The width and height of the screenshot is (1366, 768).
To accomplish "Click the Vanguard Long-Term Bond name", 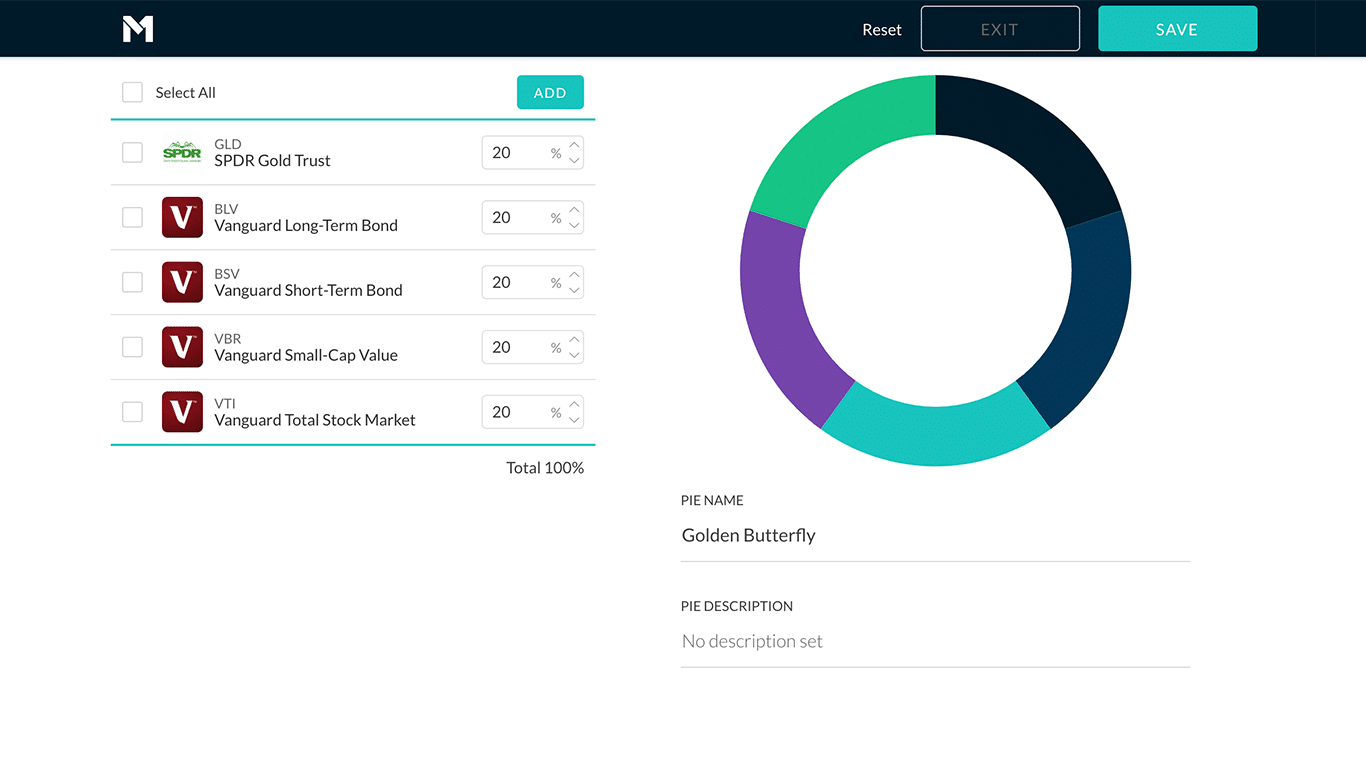I will coord(306,226).
